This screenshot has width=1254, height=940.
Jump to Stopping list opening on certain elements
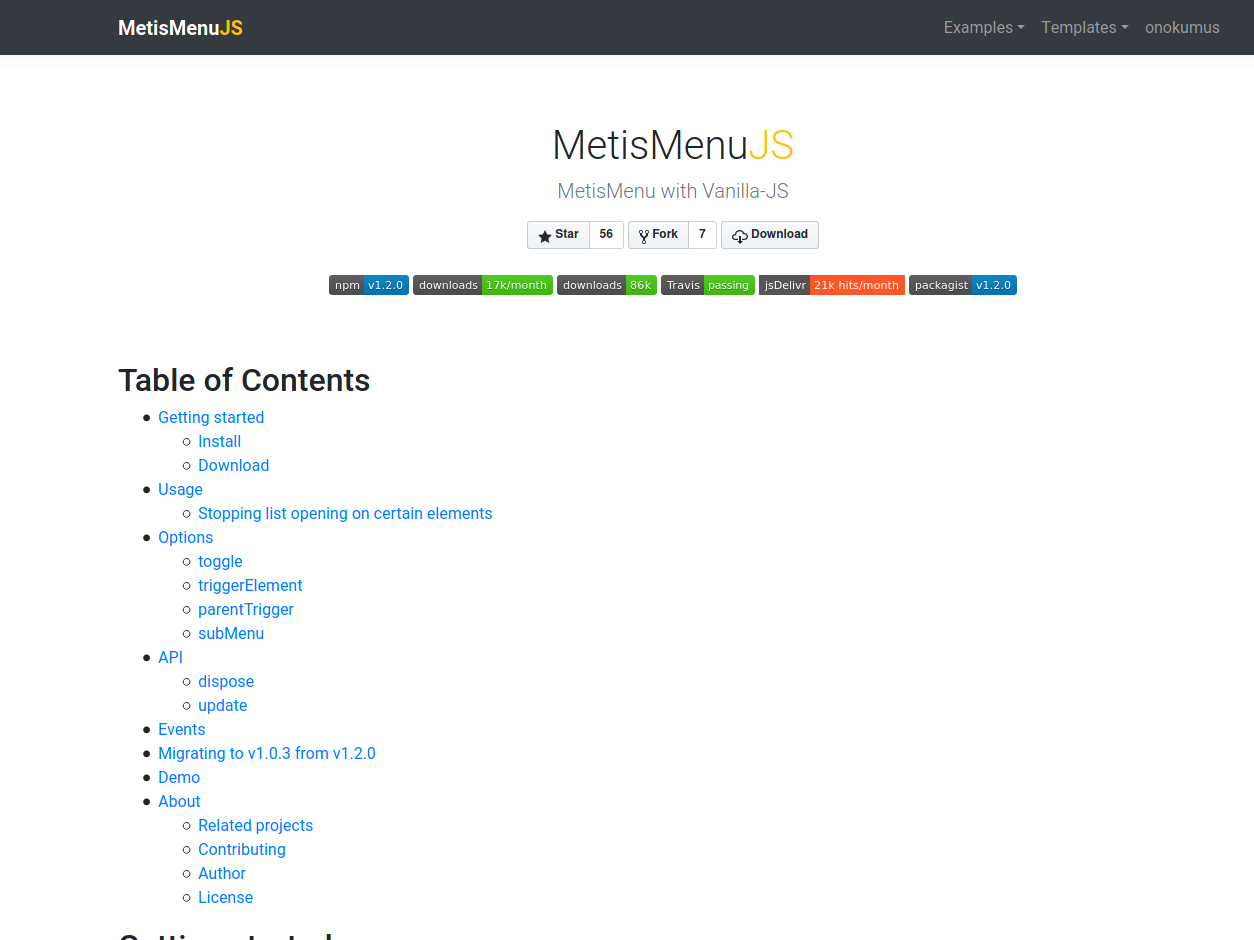345,514
